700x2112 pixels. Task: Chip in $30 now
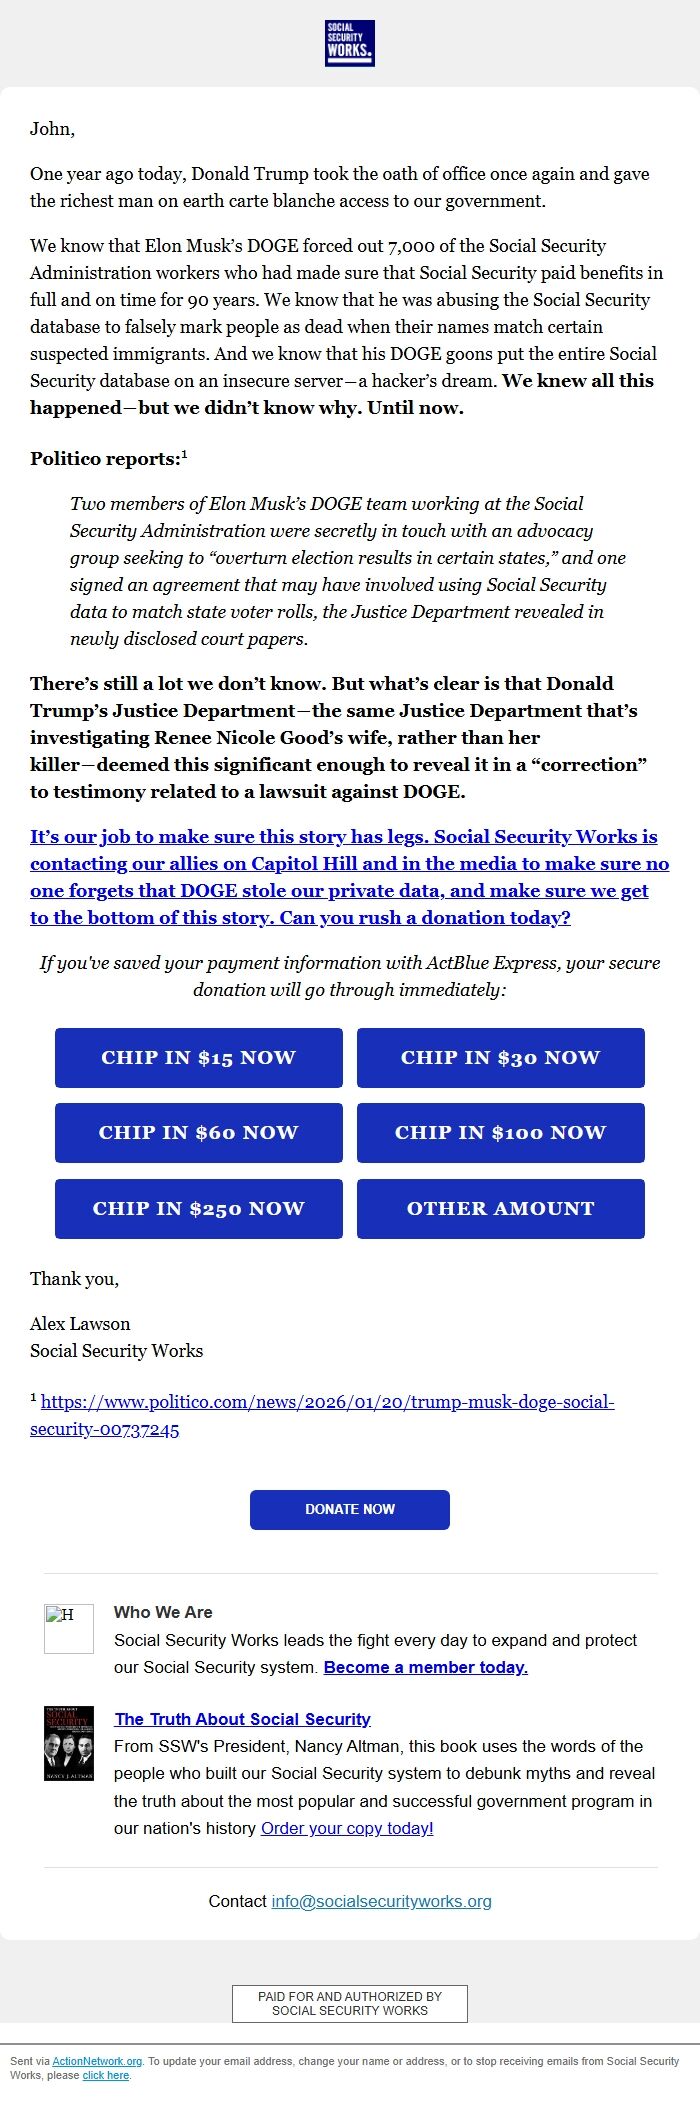point(500,1058)
